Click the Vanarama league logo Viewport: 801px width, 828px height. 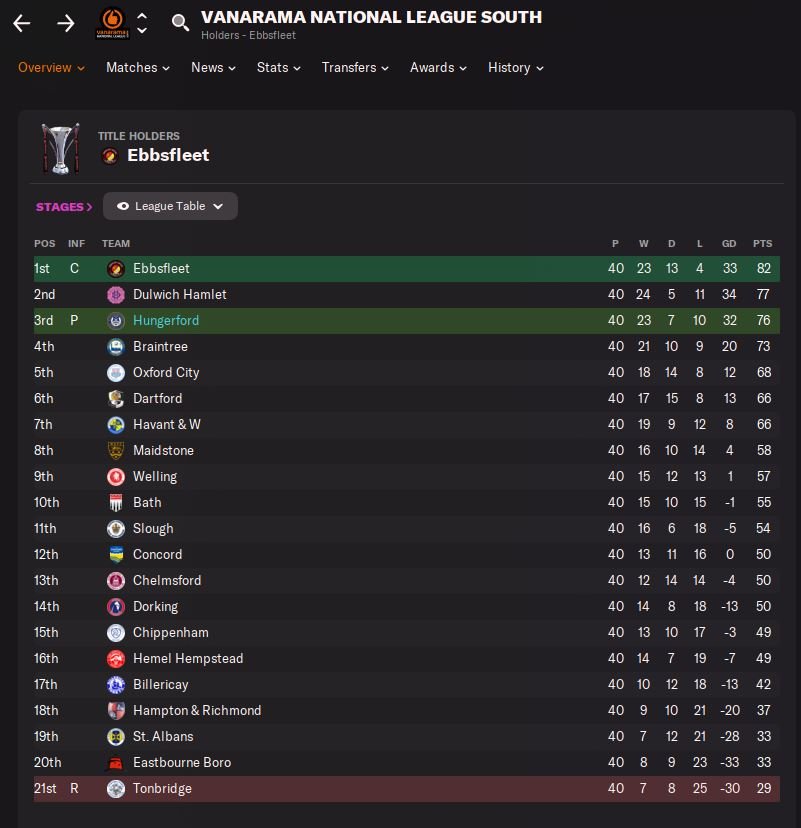point(111,22)
